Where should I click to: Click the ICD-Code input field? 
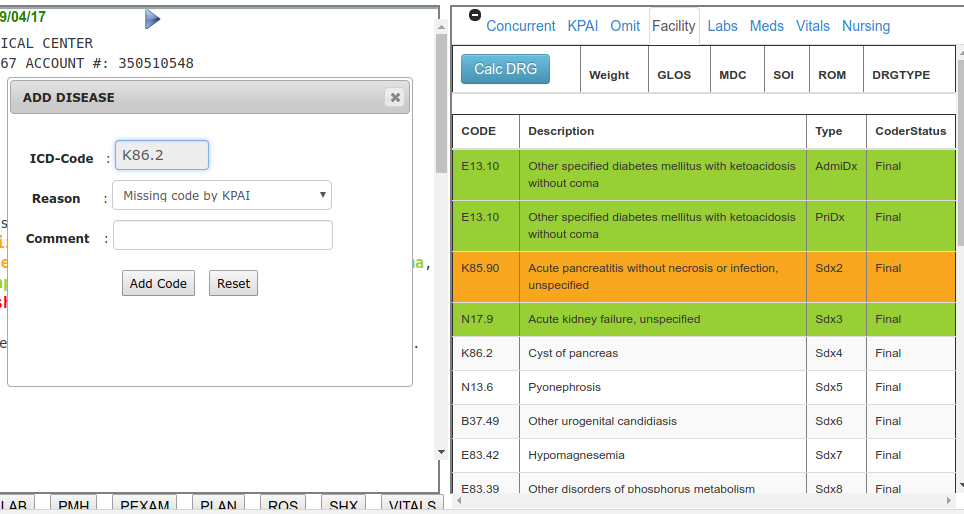click(162, 155)
